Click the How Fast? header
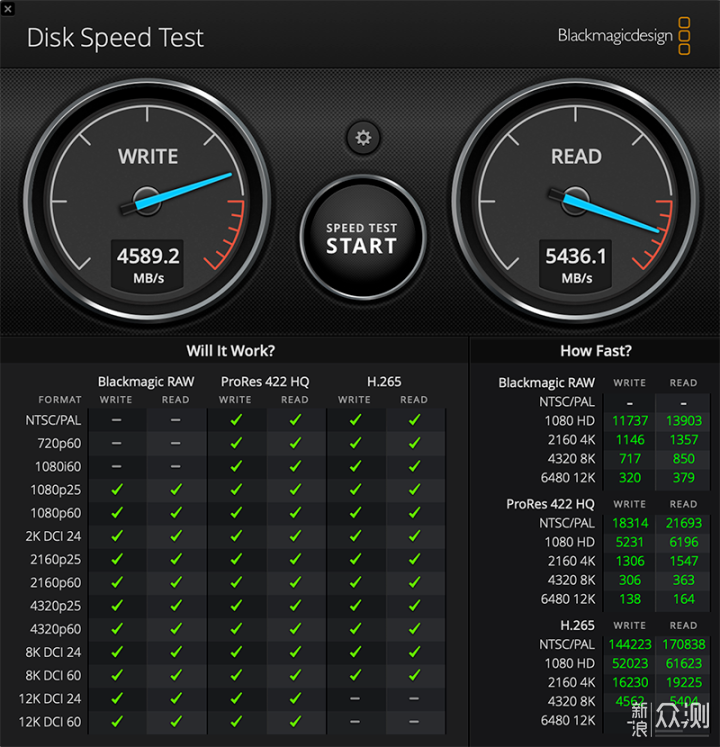The width and height of the screenshot is (720, 747). coord(596,351)
